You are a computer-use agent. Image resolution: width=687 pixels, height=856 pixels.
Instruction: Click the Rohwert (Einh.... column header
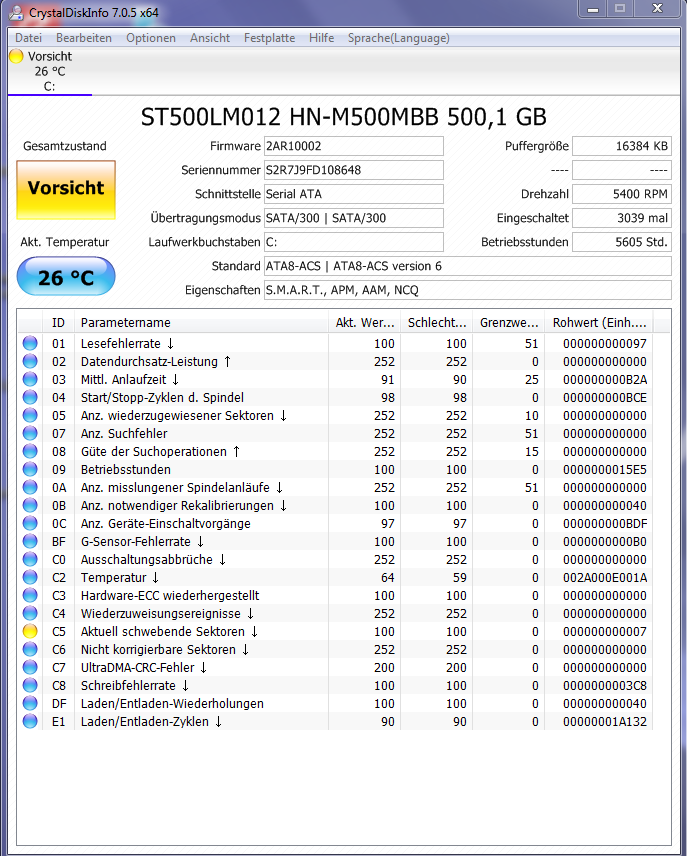click(599, 323)
